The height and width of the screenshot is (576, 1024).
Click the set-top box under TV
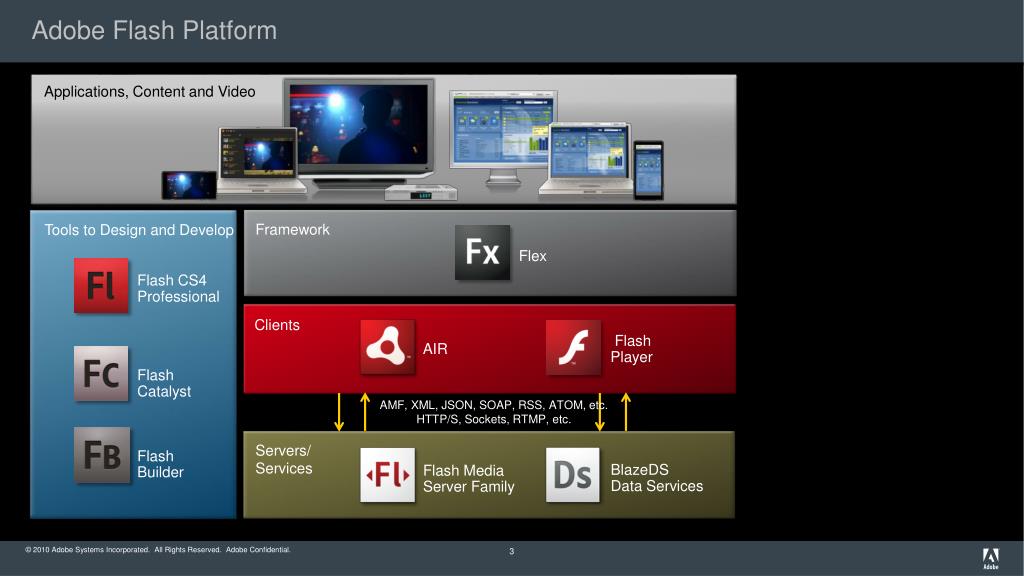421,193
